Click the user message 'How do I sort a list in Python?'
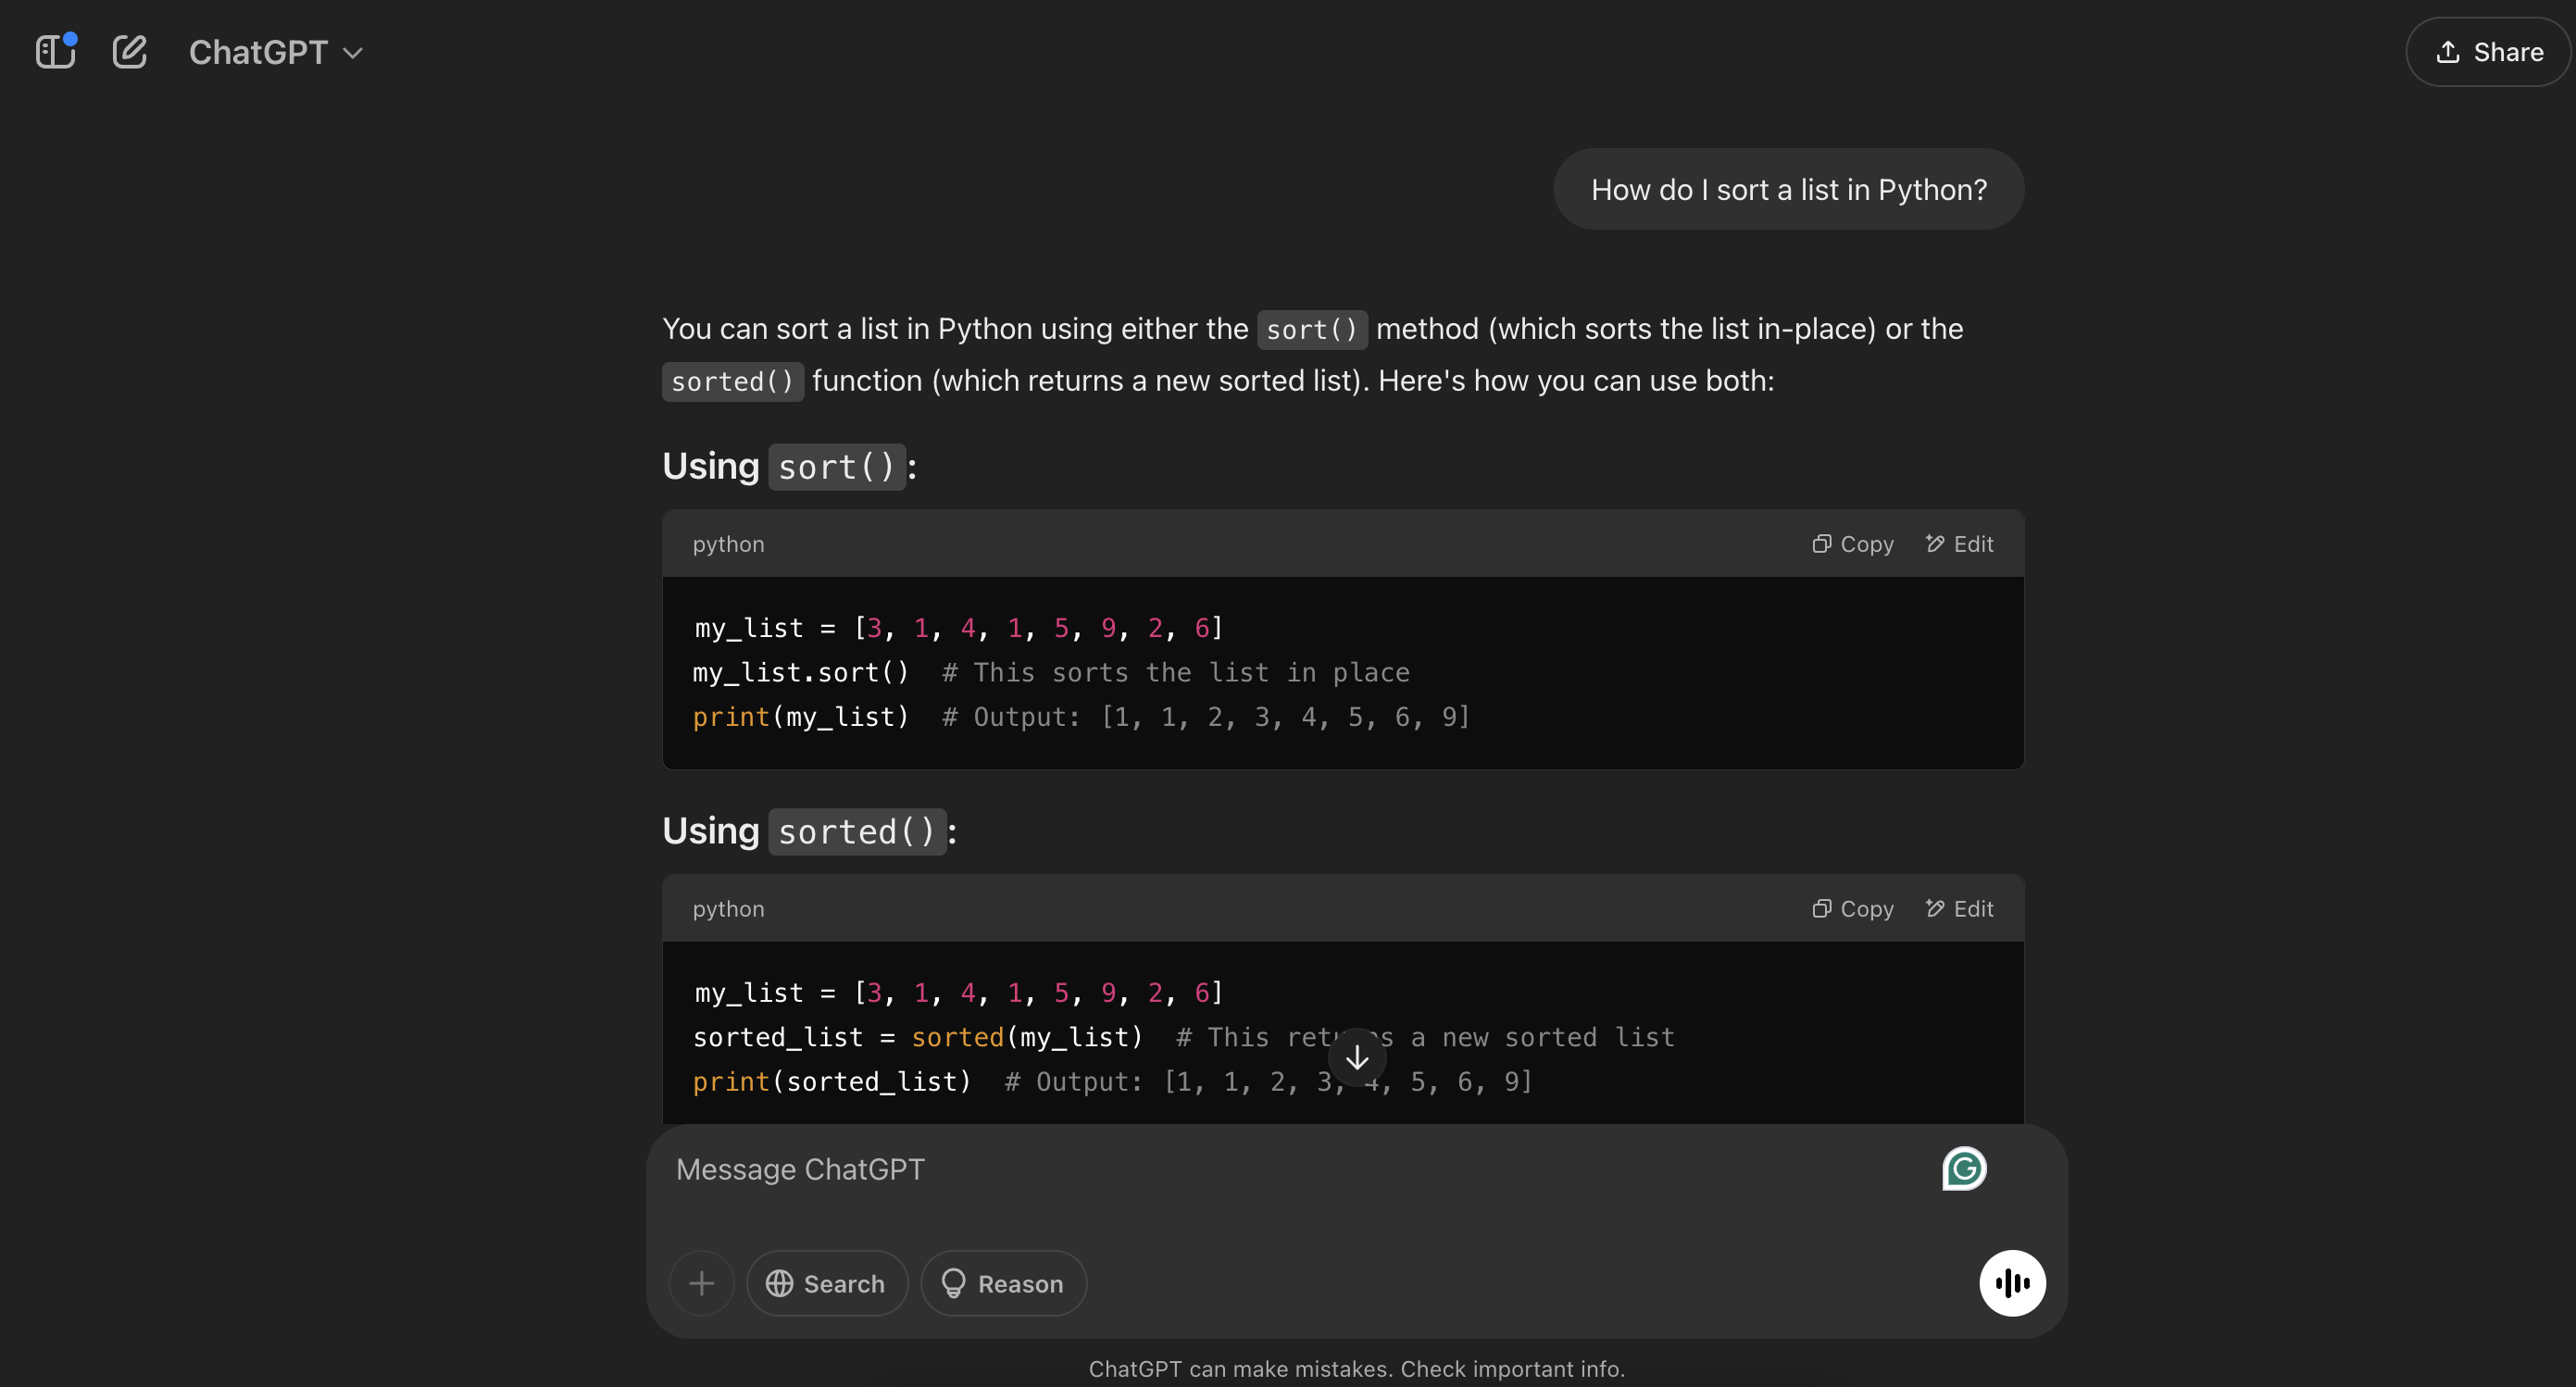This screenshot has width=2576, height=1387. (1788, 190)
